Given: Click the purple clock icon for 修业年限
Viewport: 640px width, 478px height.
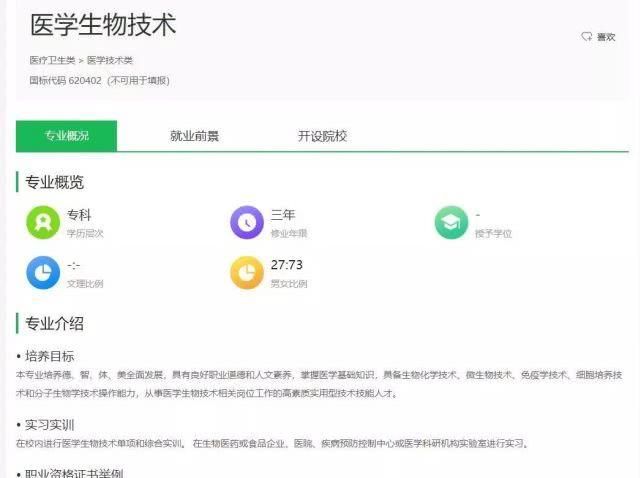Looking at the screenshot, I should pos(247,222).
